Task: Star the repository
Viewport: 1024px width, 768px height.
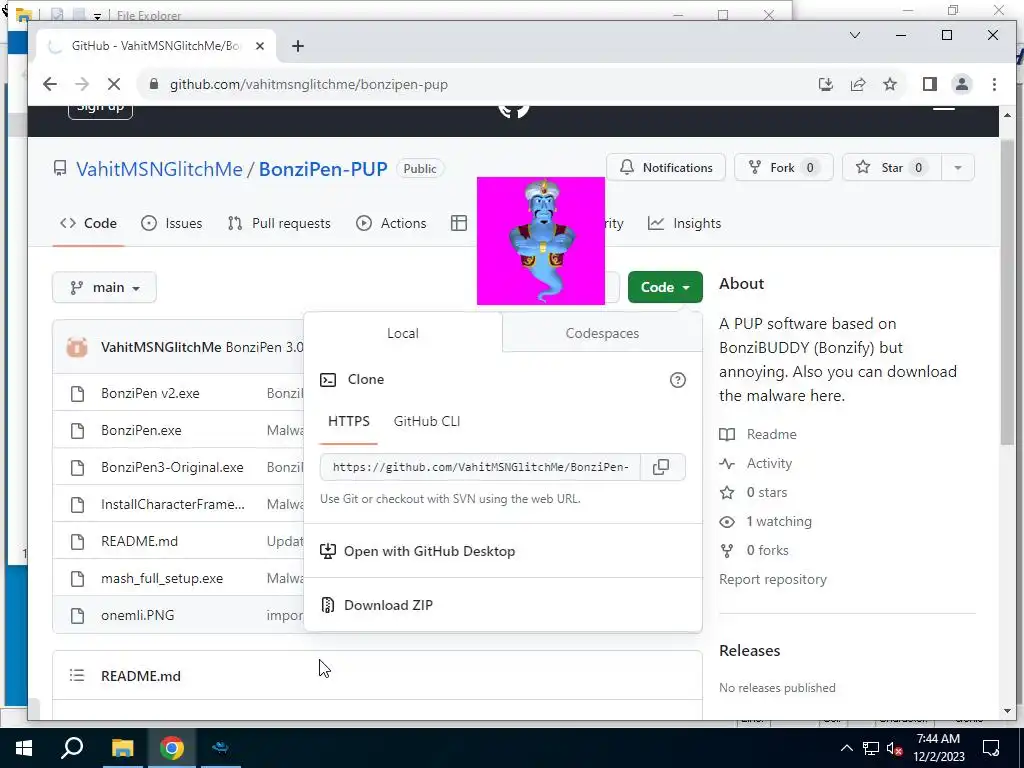Action: 892,168
